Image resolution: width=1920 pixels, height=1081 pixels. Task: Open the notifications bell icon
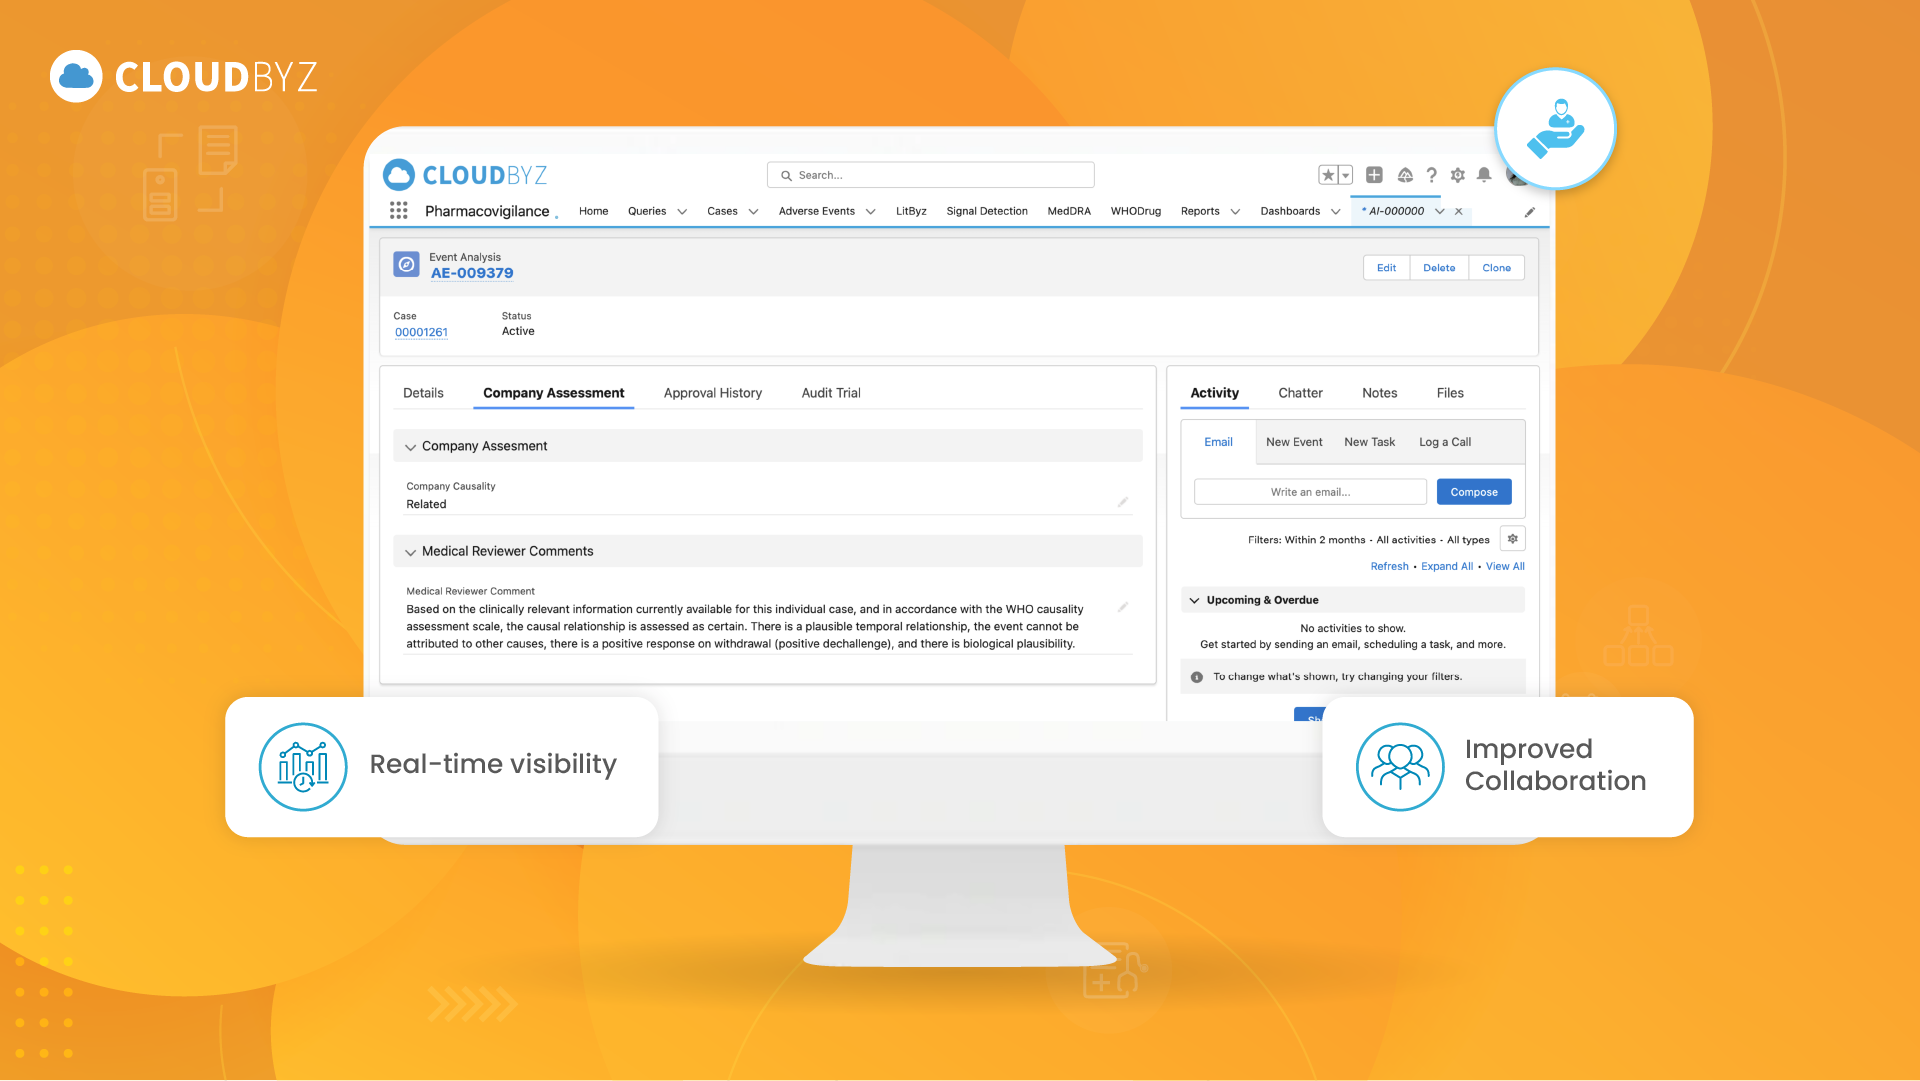click(x=1484, y=175)
